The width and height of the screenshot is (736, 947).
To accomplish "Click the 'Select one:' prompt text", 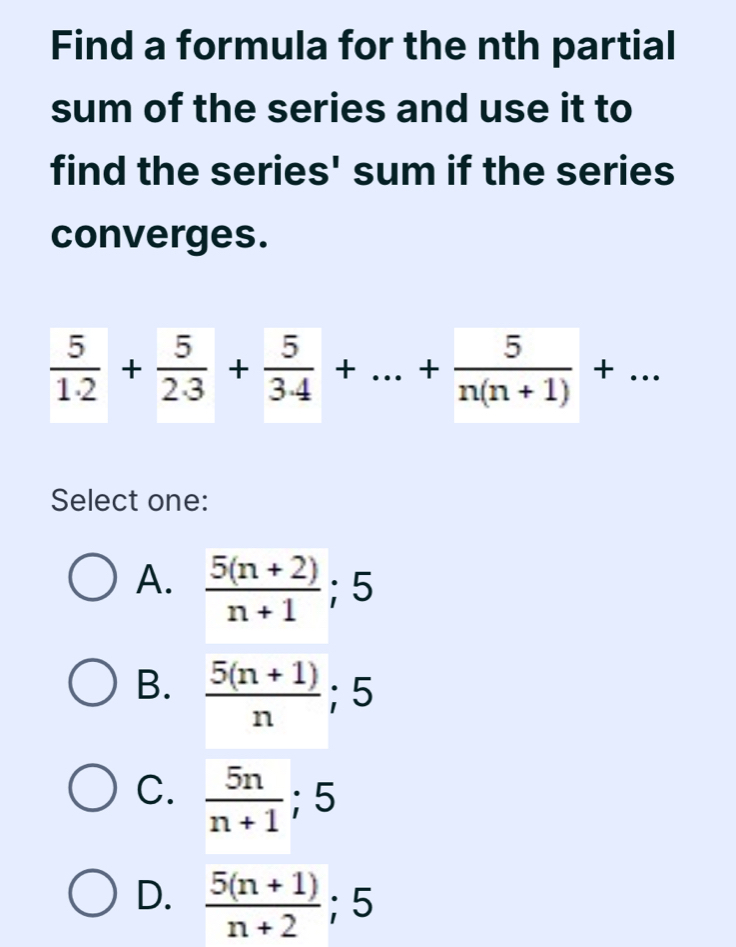I will point(130,499).
